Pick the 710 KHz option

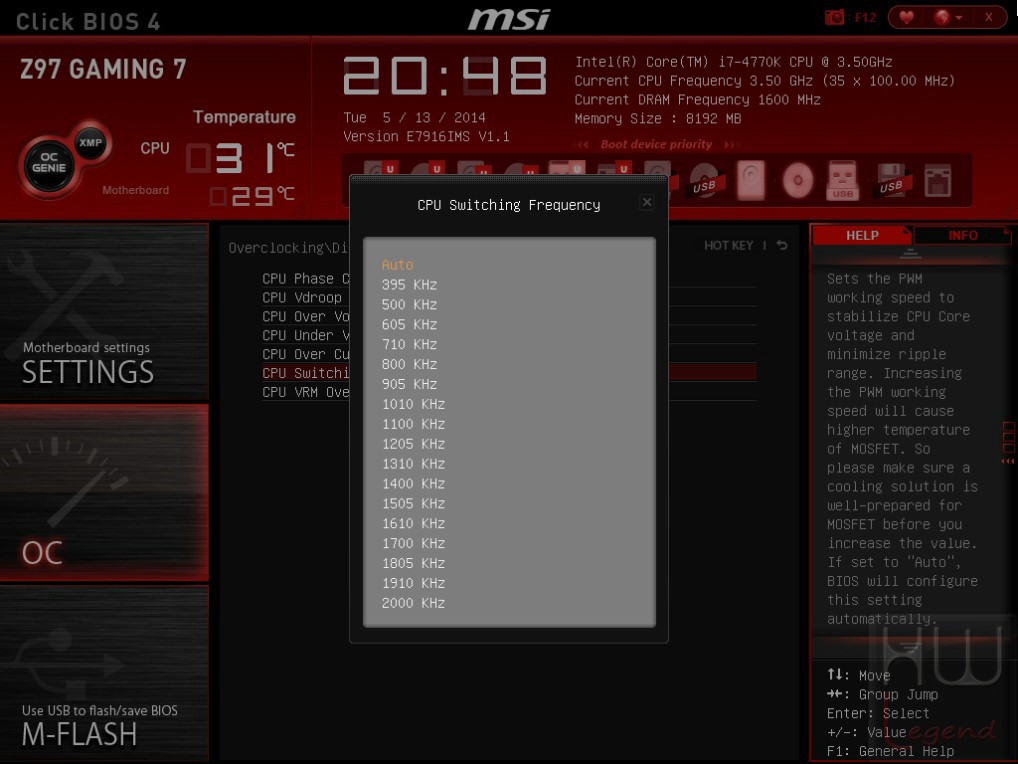tap(410, 345)
